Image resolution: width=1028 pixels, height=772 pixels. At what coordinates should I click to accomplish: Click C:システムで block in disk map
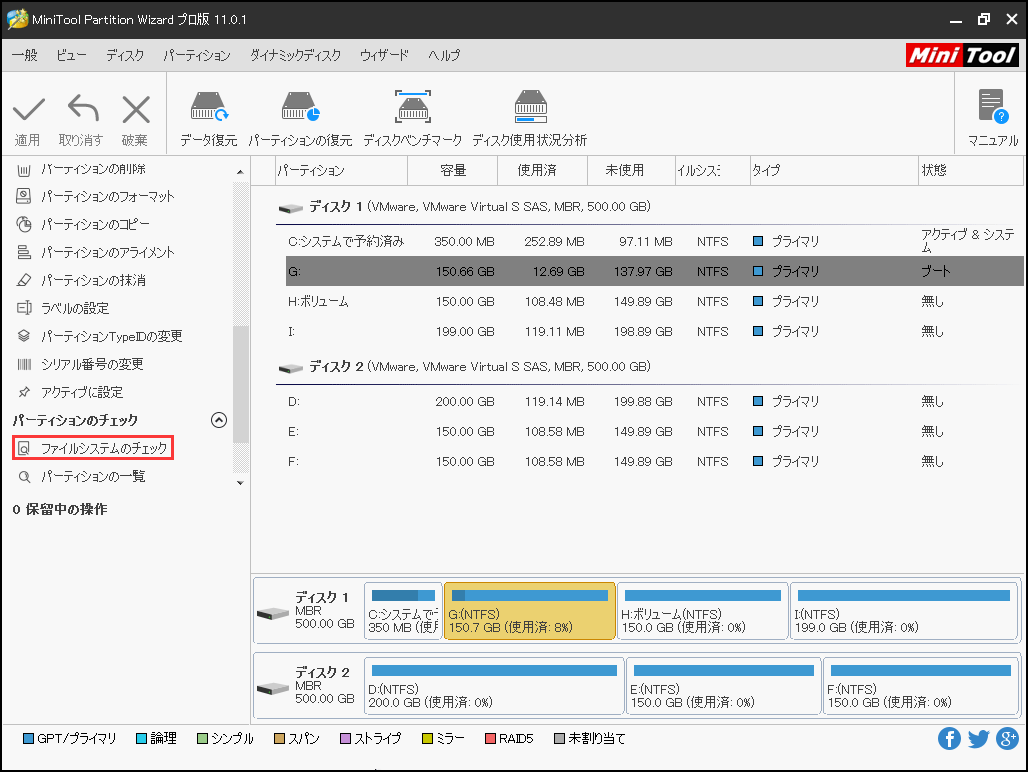click(403, 611)
